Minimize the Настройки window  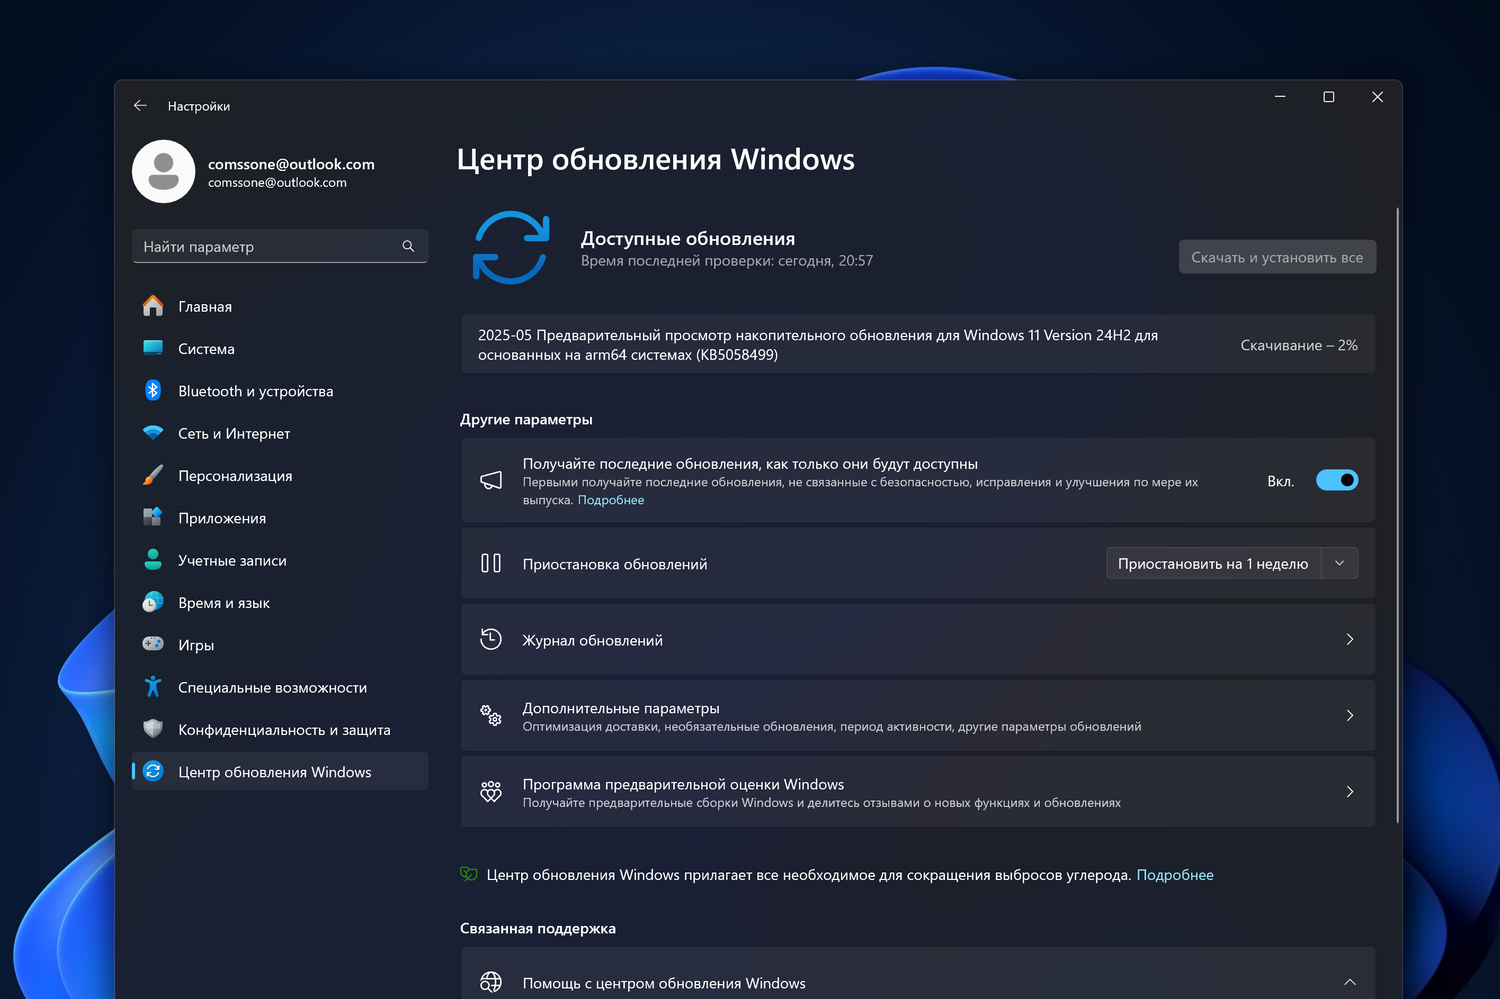[x=1280, y=97]
